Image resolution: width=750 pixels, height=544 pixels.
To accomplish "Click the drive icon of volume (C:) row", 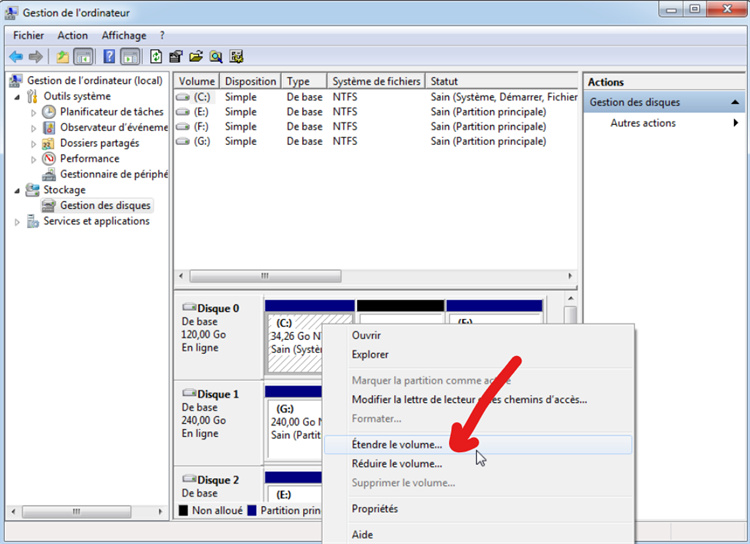I will pyautogui.click(x=183, y=97).
